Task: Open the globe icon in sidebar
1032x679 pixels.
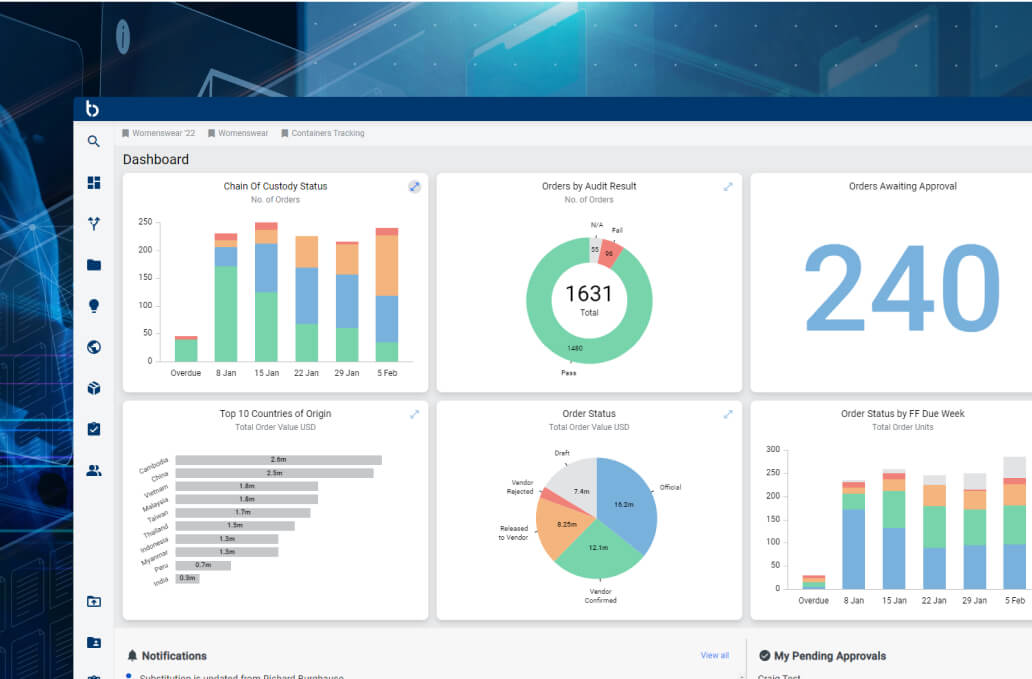Action: click(x=94, y=347)
